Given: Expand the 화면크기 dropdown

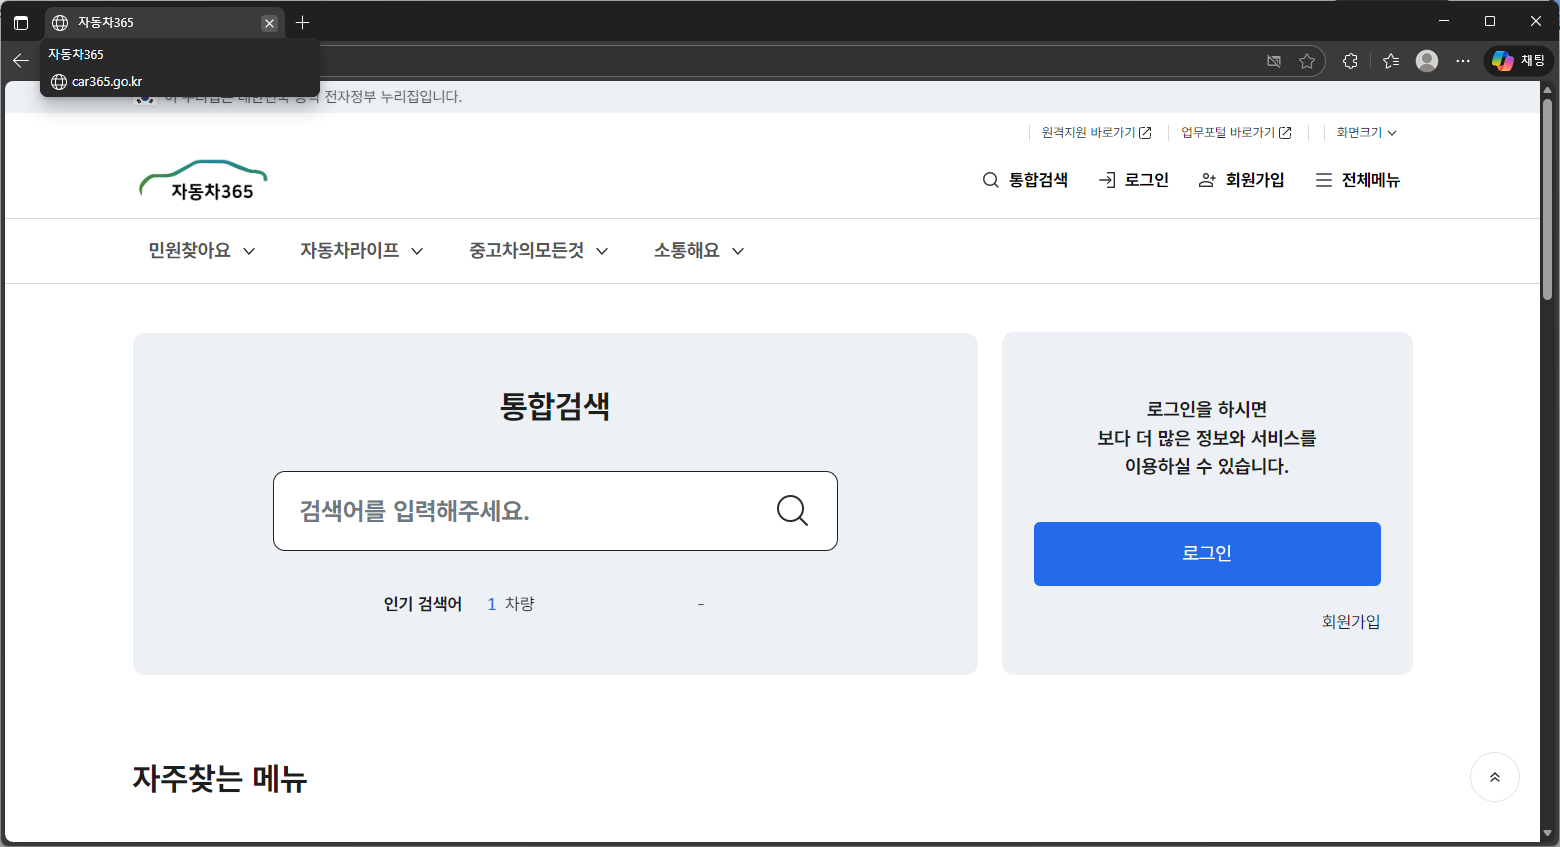Looking at the screenshot, I should point(1365,131).
